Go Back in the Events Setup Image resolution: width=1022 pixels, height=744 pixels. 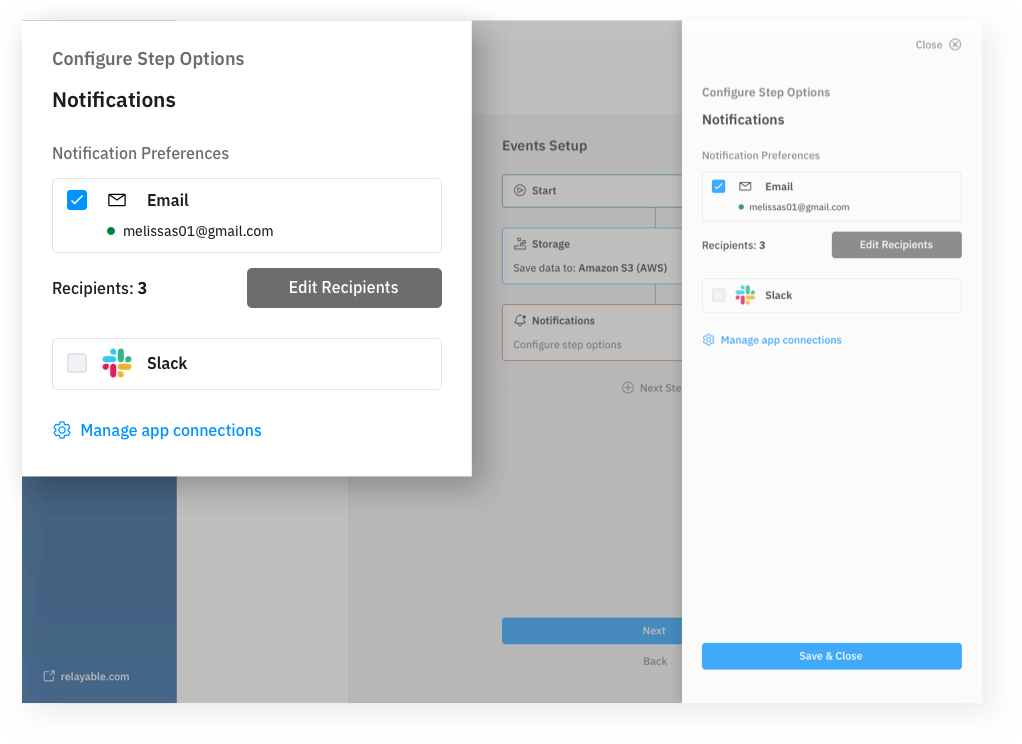655,661
